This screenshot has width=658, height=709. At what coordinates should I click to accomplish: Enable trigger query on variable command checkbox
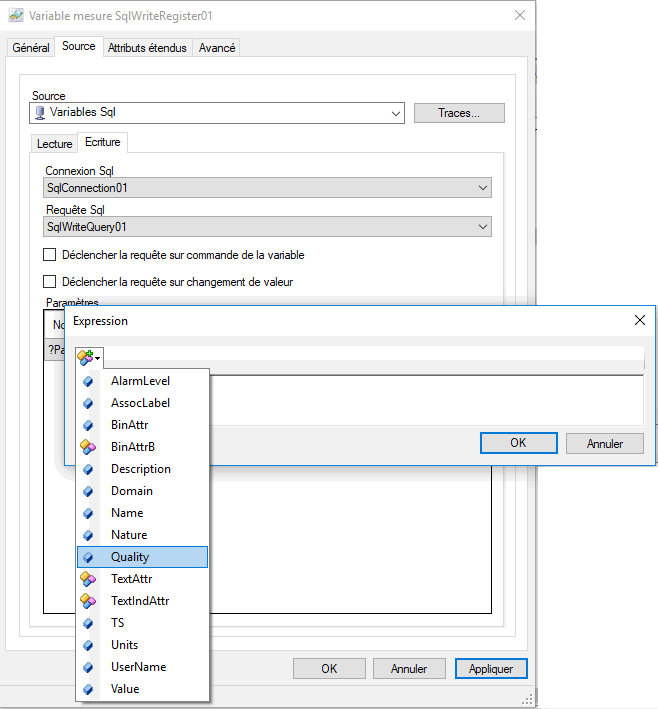tap(50, 255)
